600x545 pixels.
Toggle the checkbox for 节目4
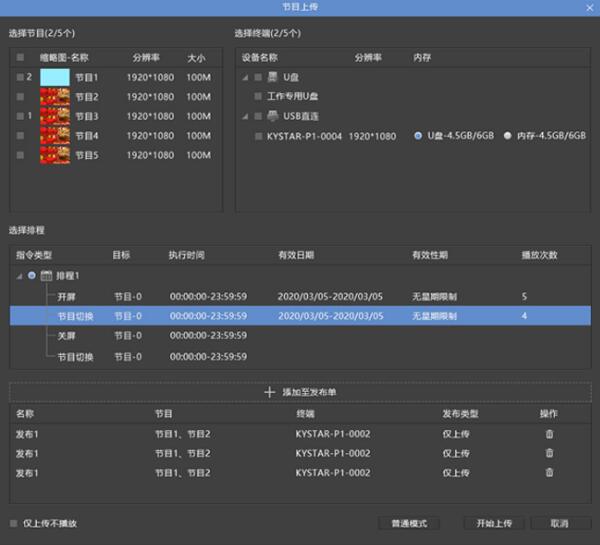[x=20, y=135]
